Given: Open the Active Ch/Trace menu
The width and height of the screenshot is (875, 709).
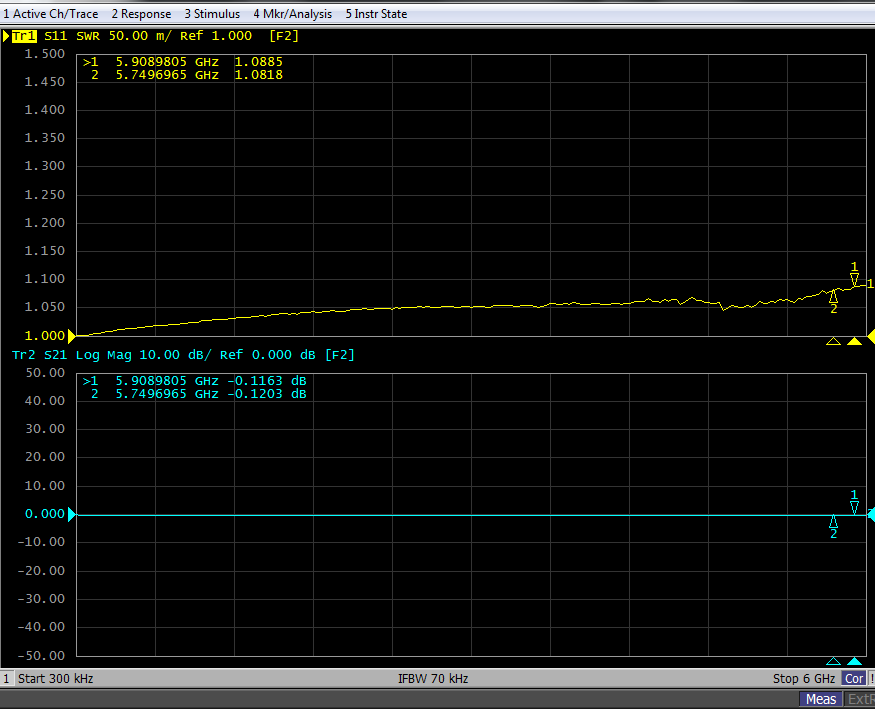Looking at the screenshot, I should pos(51,14).
